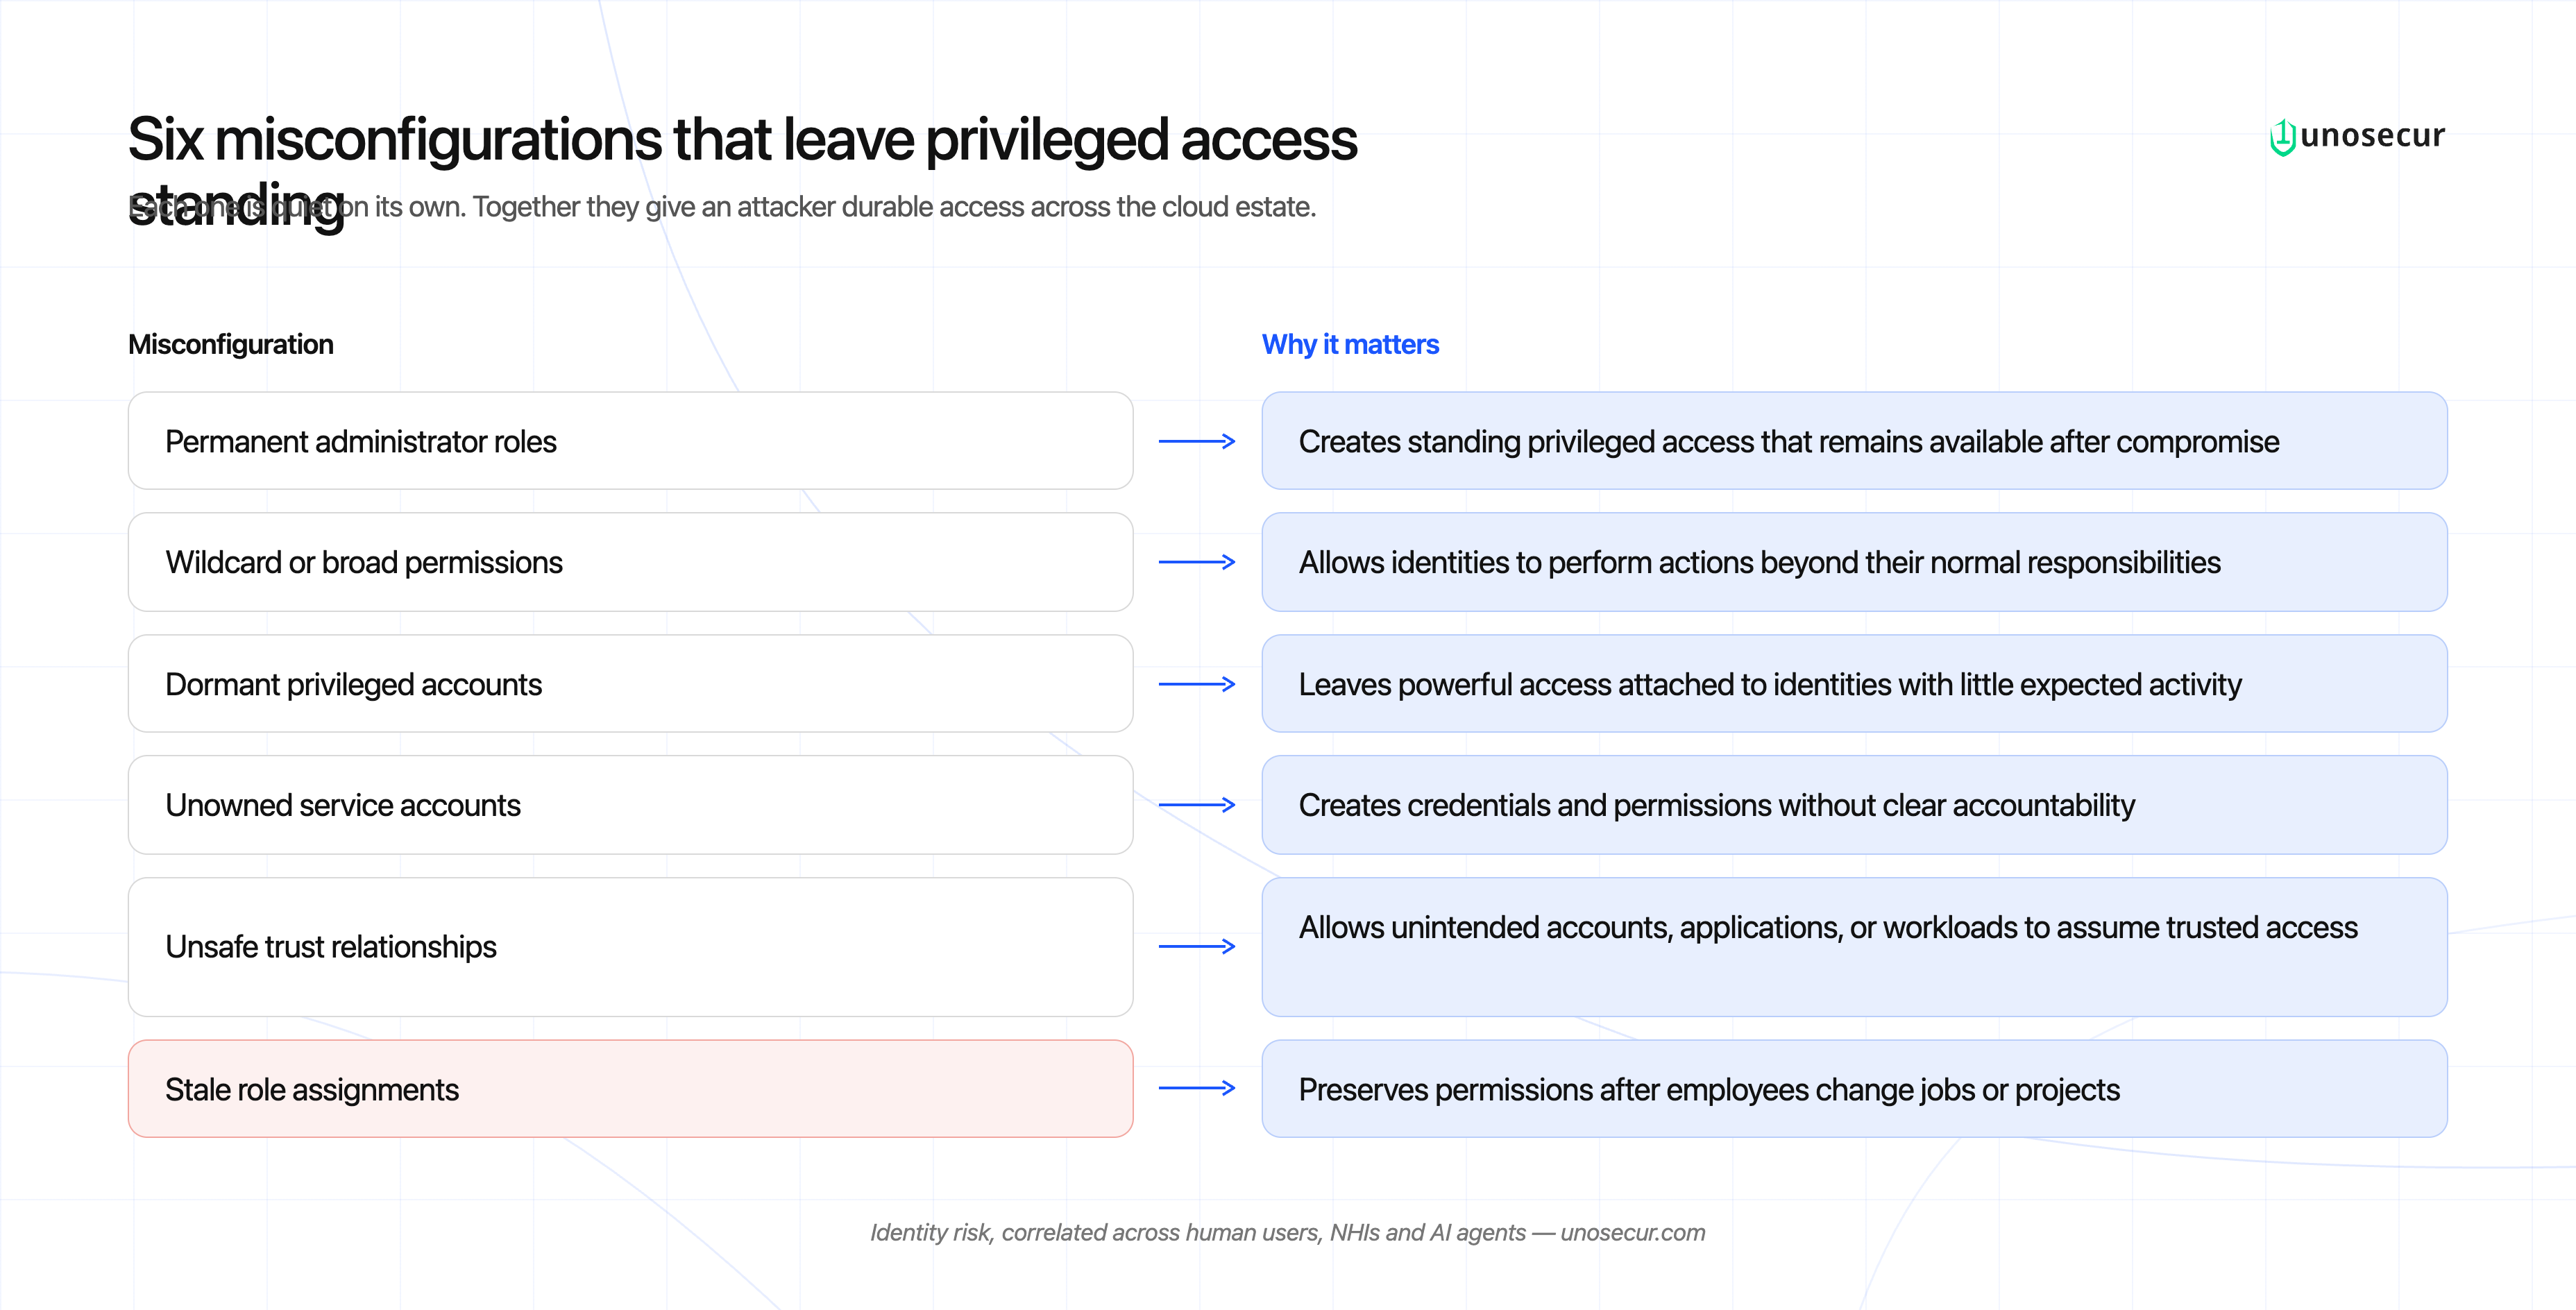Viewport: 2576px width, 1310px height.
Task: Click the unosecur brand name text
Action: click(2372, 135)
